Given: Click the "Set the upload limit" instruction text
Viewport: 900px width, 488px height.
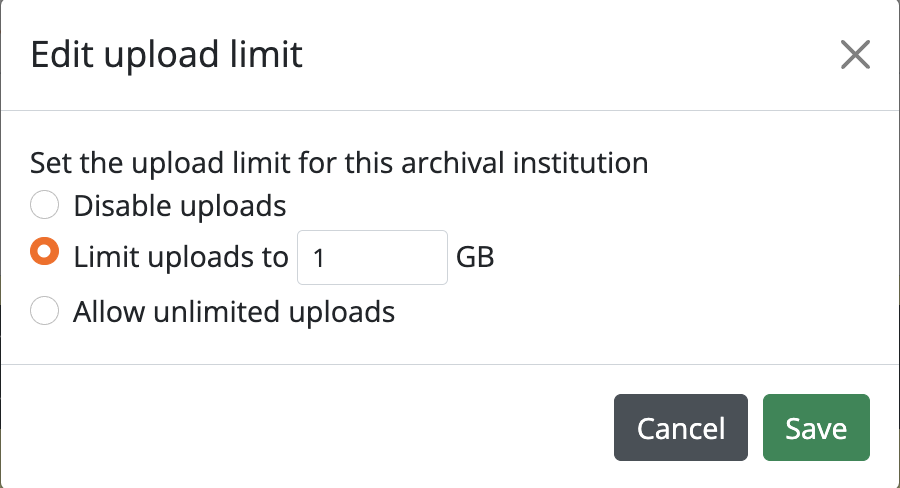Looking at the screenshot, I should (x=150, y=162).
